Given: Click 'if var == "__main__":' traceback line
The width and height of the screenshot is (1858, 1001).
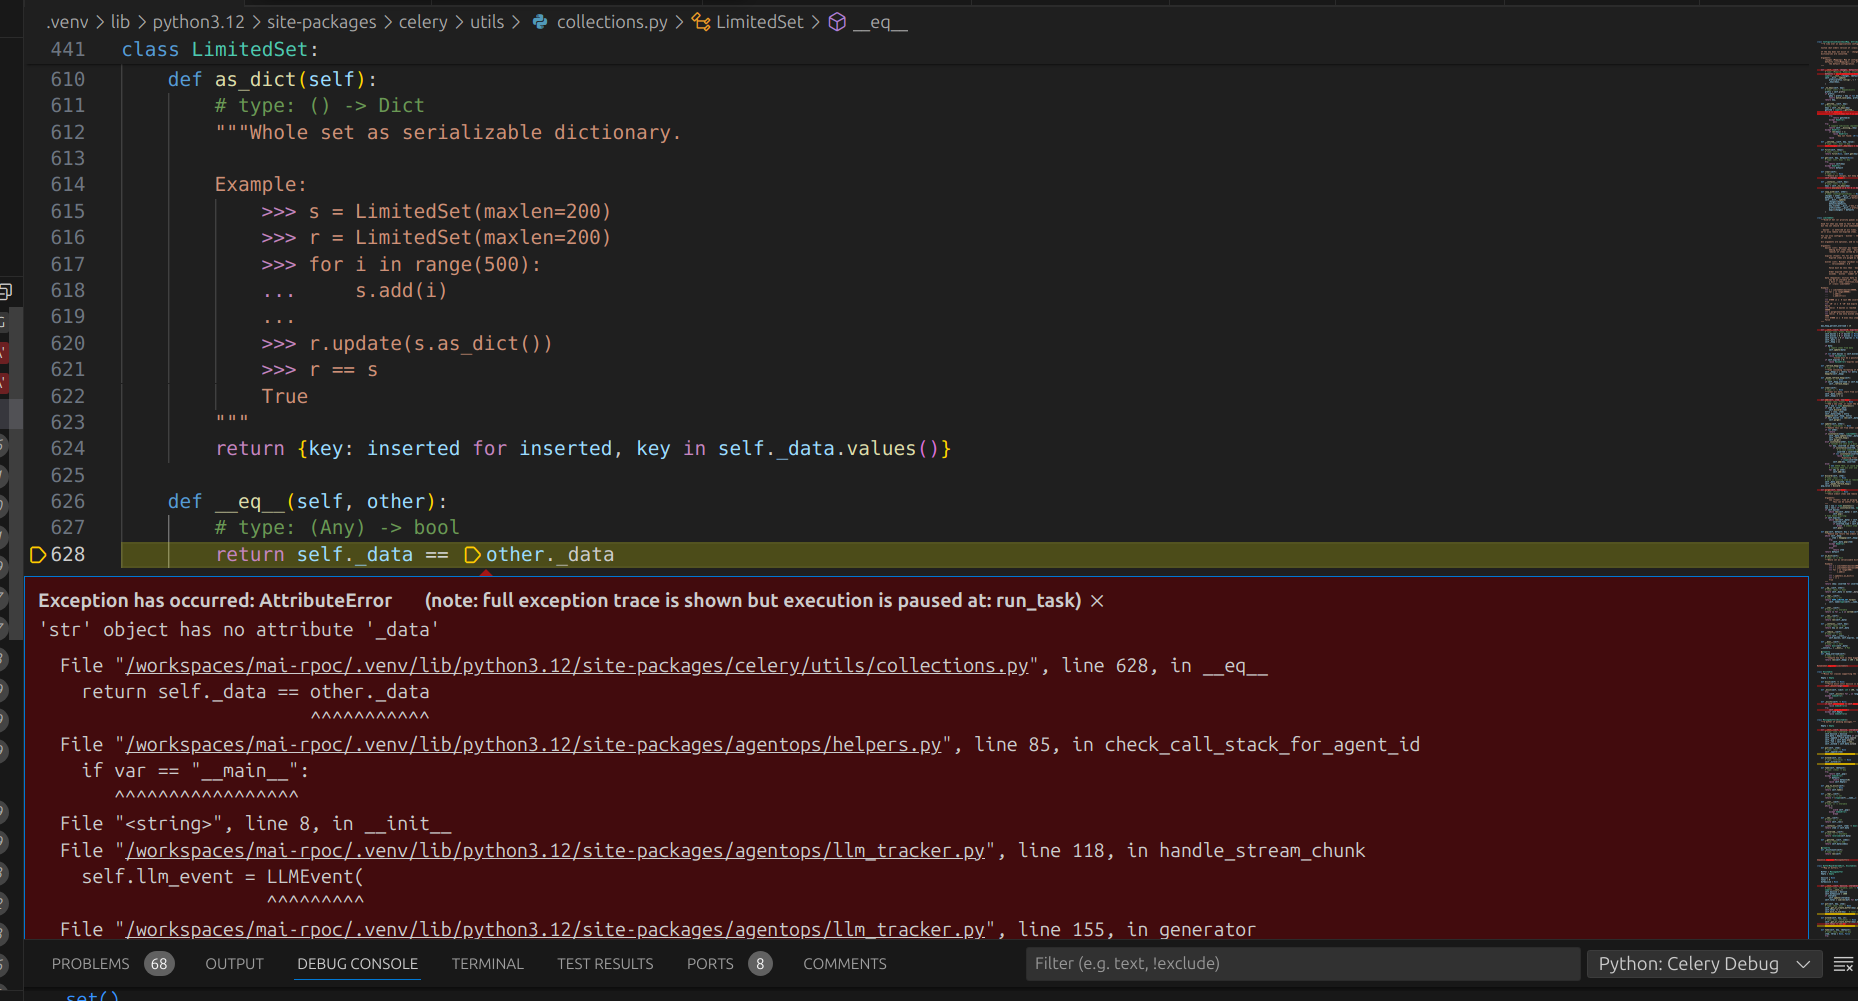Looking at the screenshot, I should coord(196,771).
